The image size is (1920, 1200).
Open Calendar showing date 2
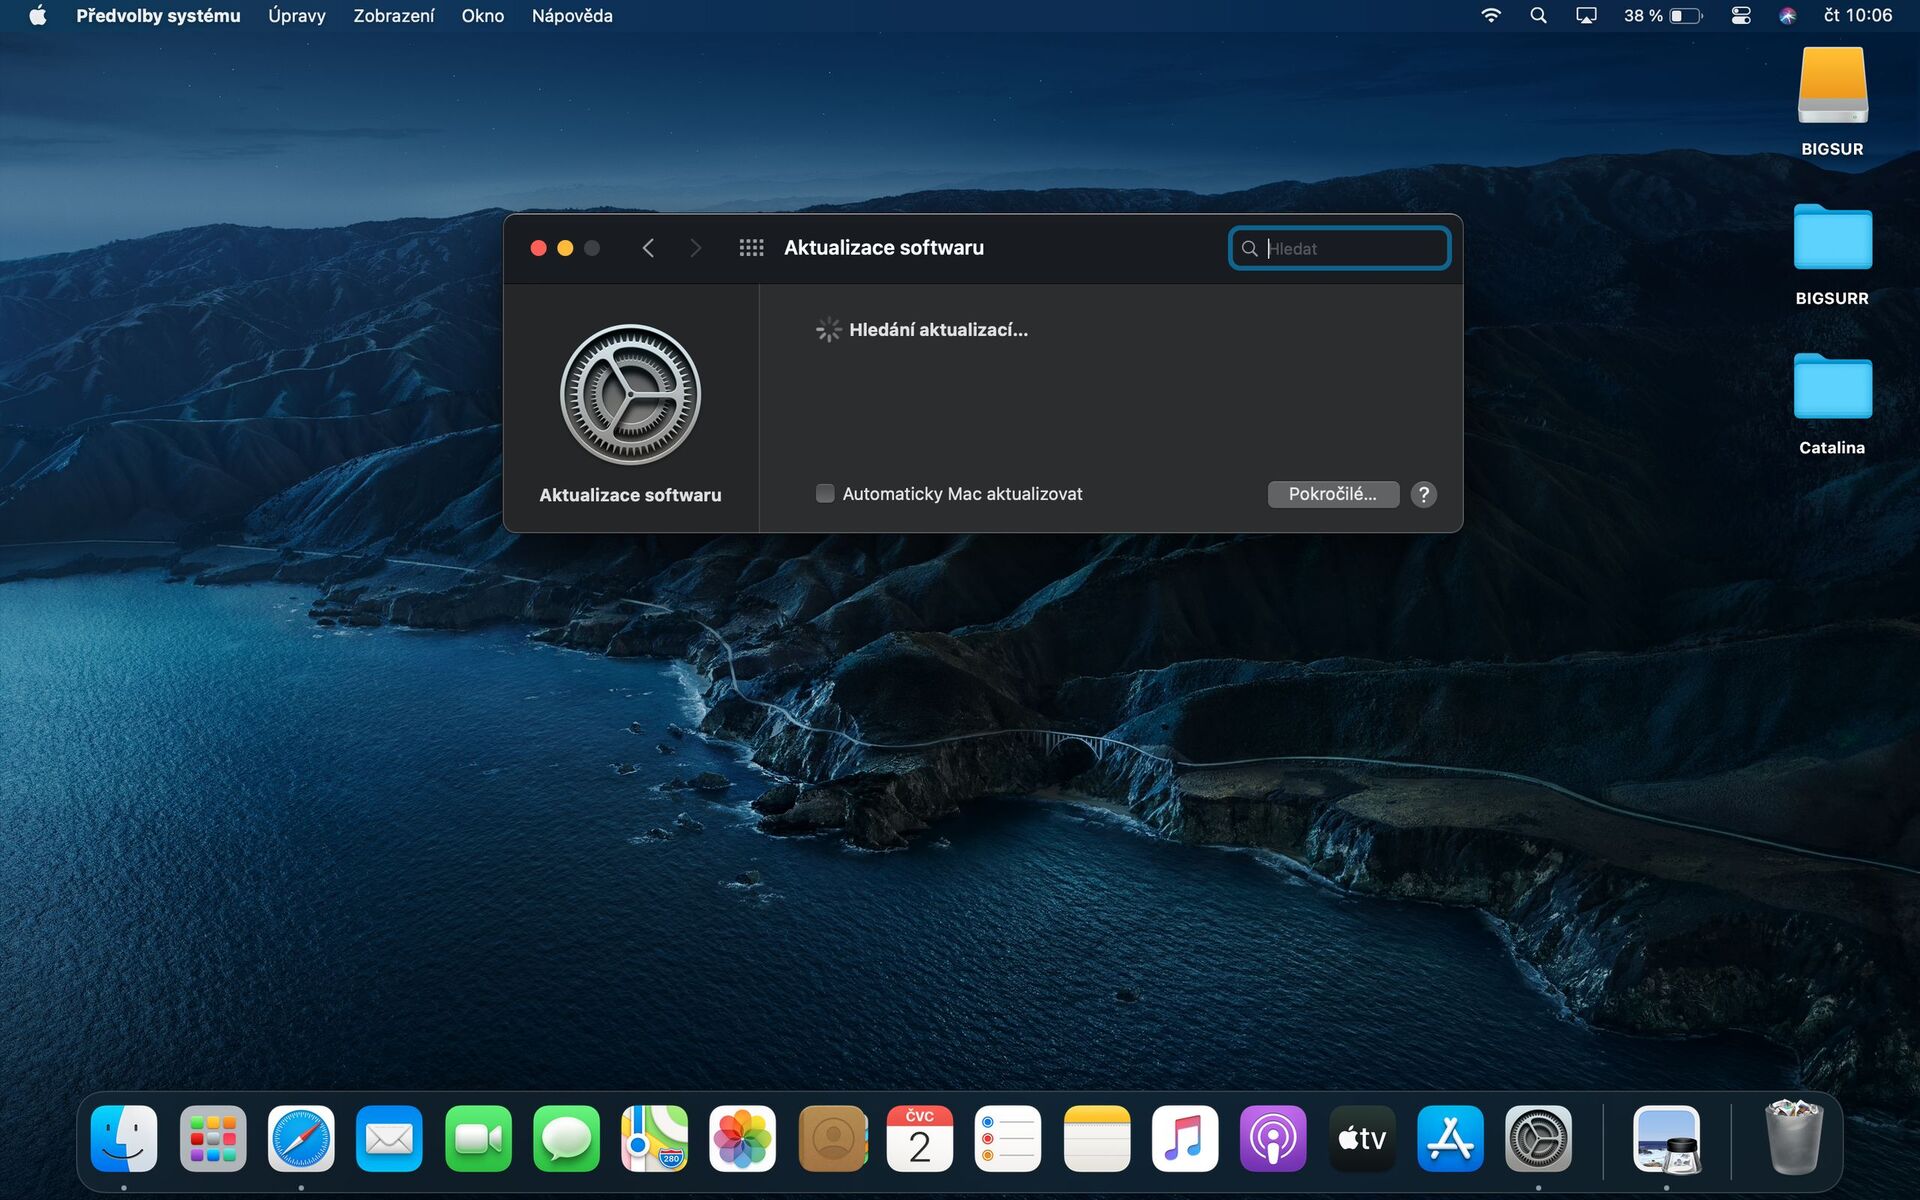[x=919, y=1138]
